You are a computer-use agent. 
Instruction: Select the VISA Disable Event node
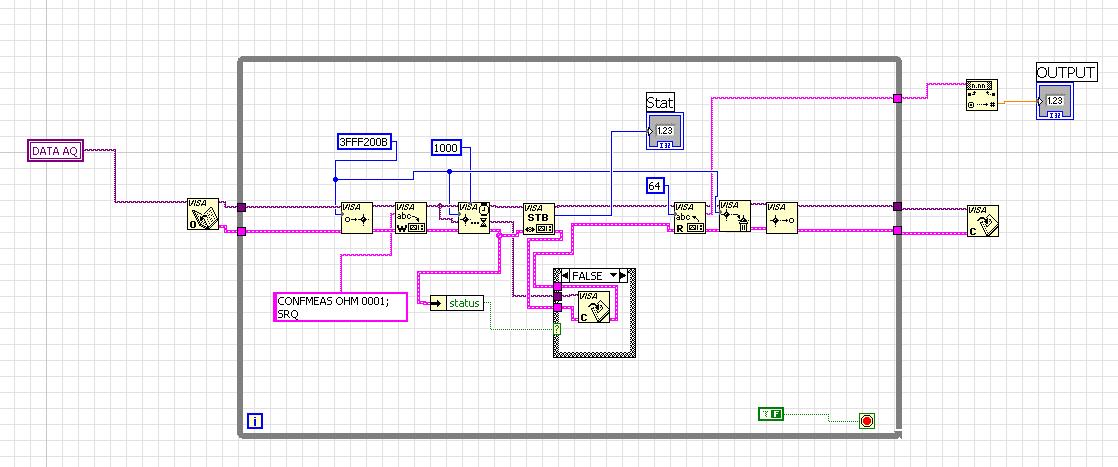click(x=781, y=217)
